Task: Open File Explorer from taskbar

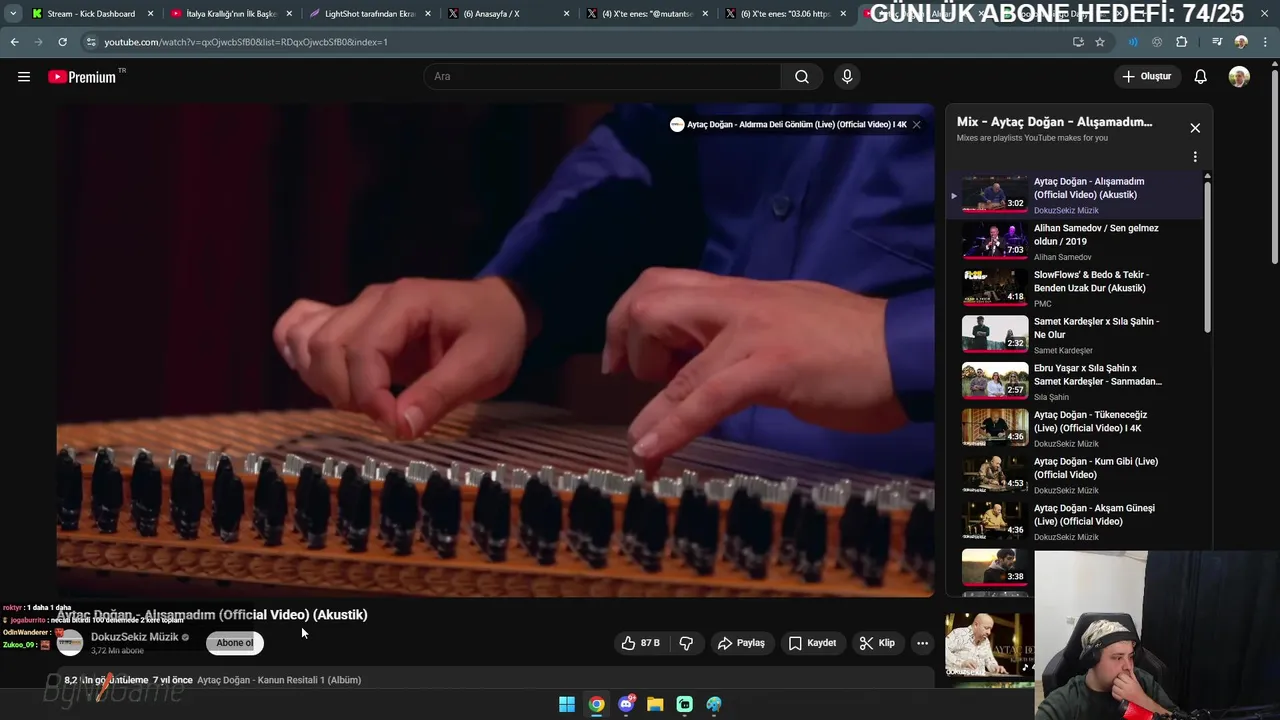Action: pos(655,704)
